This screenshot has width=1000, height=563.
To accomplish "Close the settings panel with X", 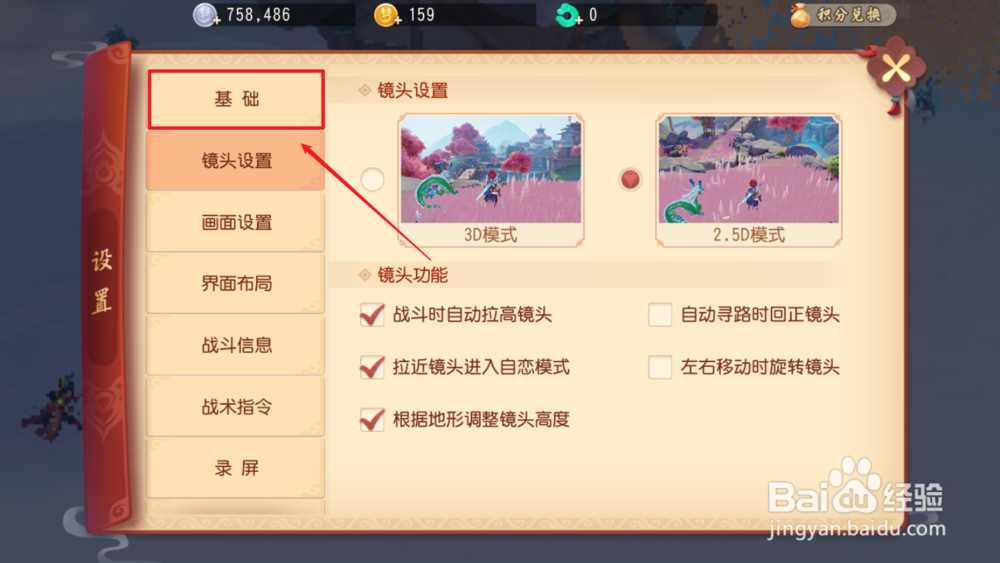I will pos(895,69).
